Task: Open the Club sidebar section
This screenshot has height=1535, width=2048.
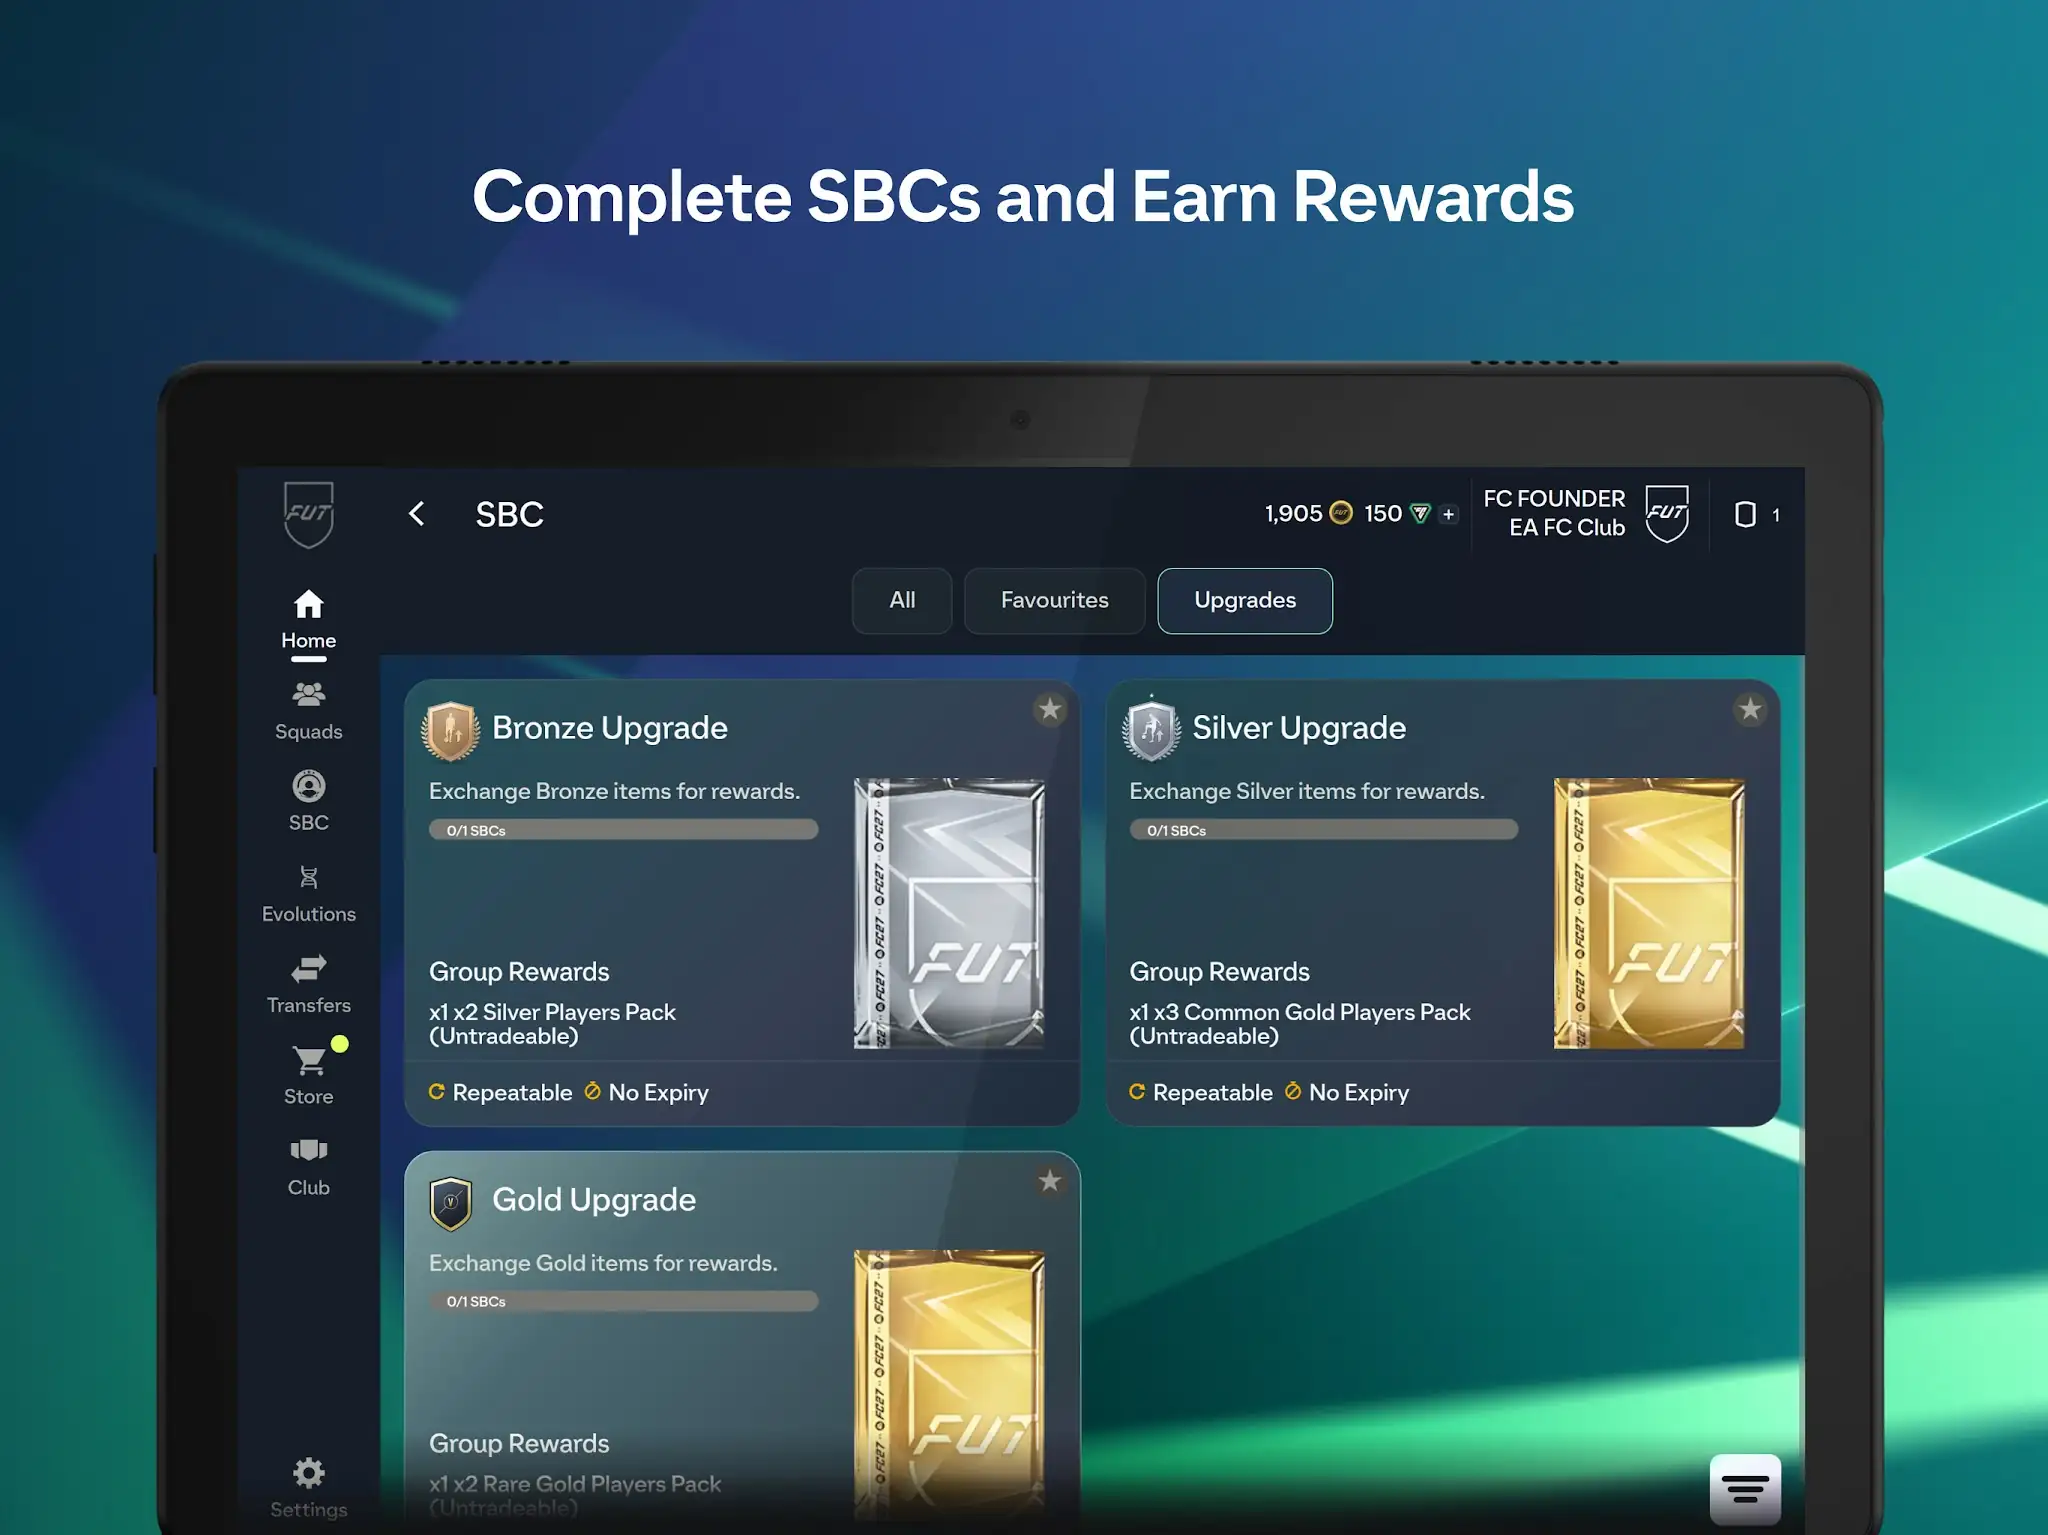Action: click(308, 1167)
